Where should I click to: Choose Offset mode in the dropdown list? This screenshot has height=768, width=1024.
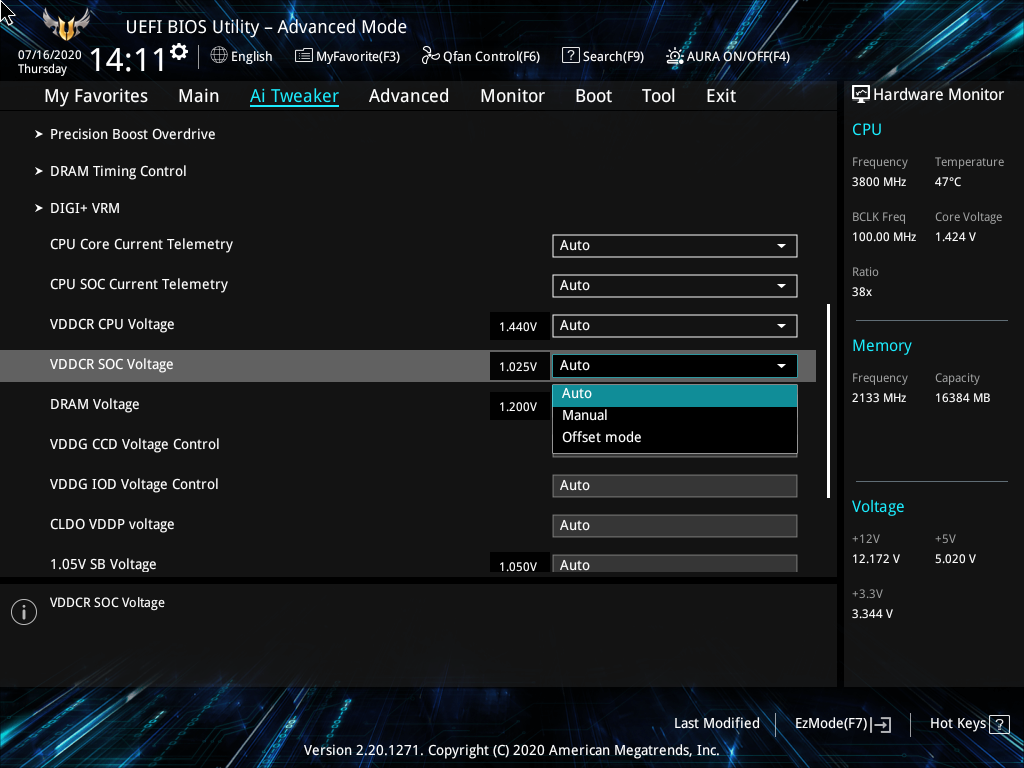pyautogui.click(x=675, y=438)
